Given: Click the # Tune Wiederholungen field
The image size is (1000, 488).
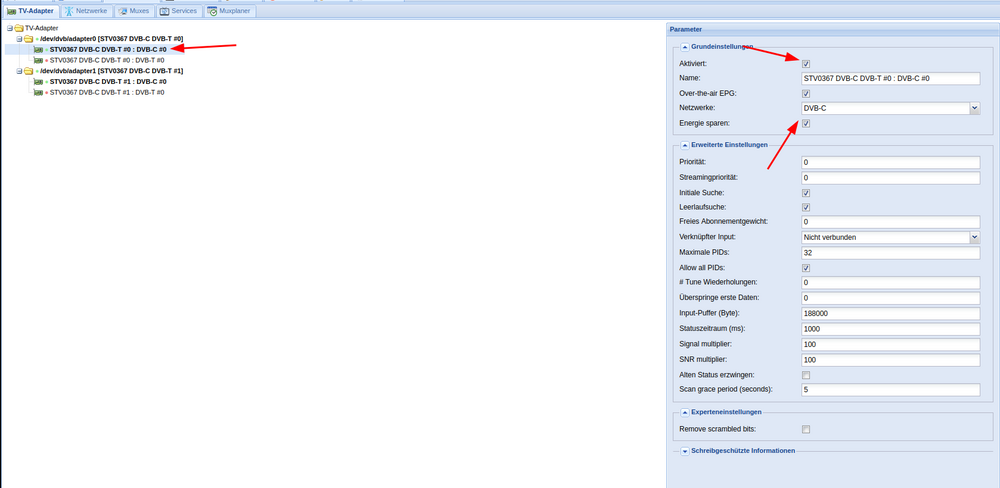Looking at the screenshot, I should (x=890, y=283).
